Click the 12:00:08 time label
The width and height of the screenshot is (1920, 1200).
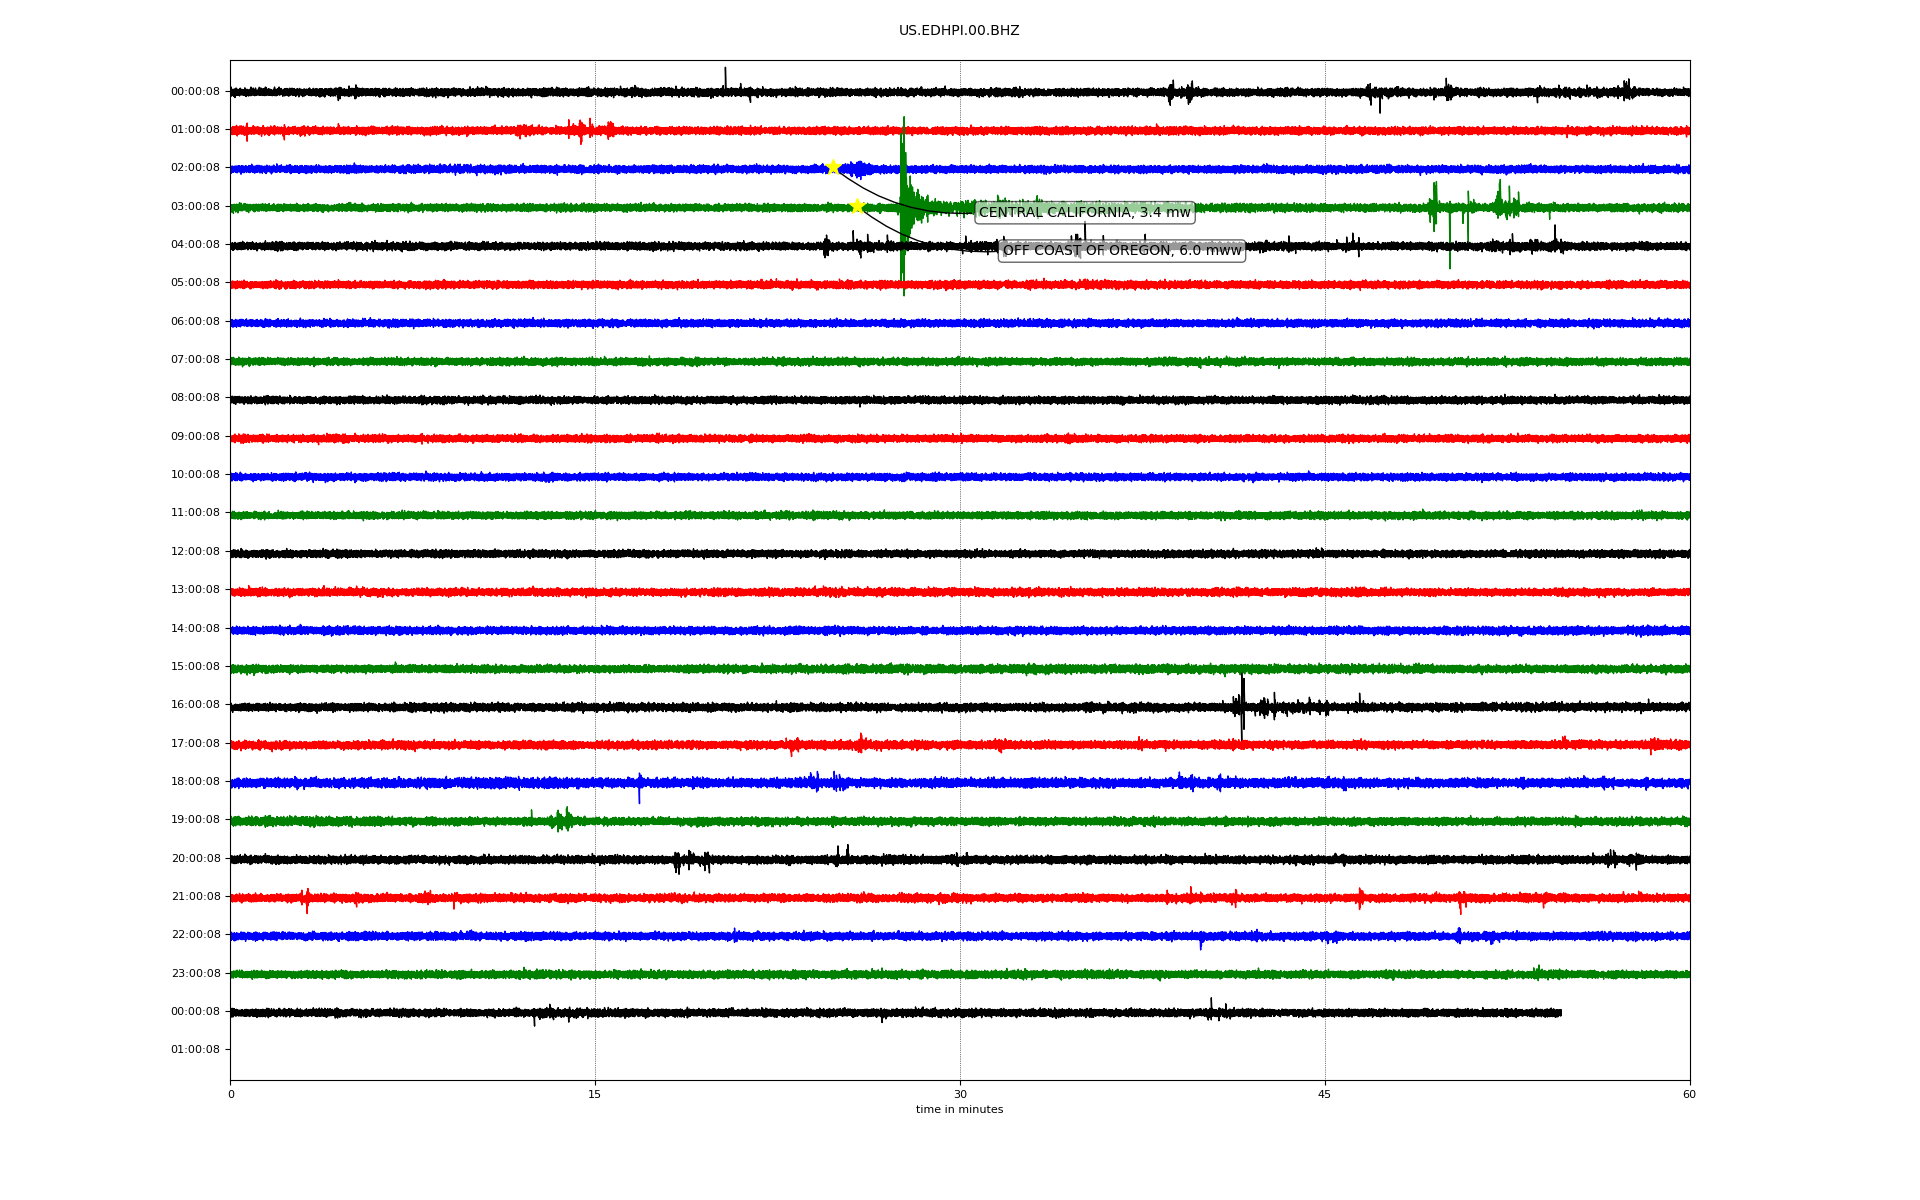(x=195, y=552)
